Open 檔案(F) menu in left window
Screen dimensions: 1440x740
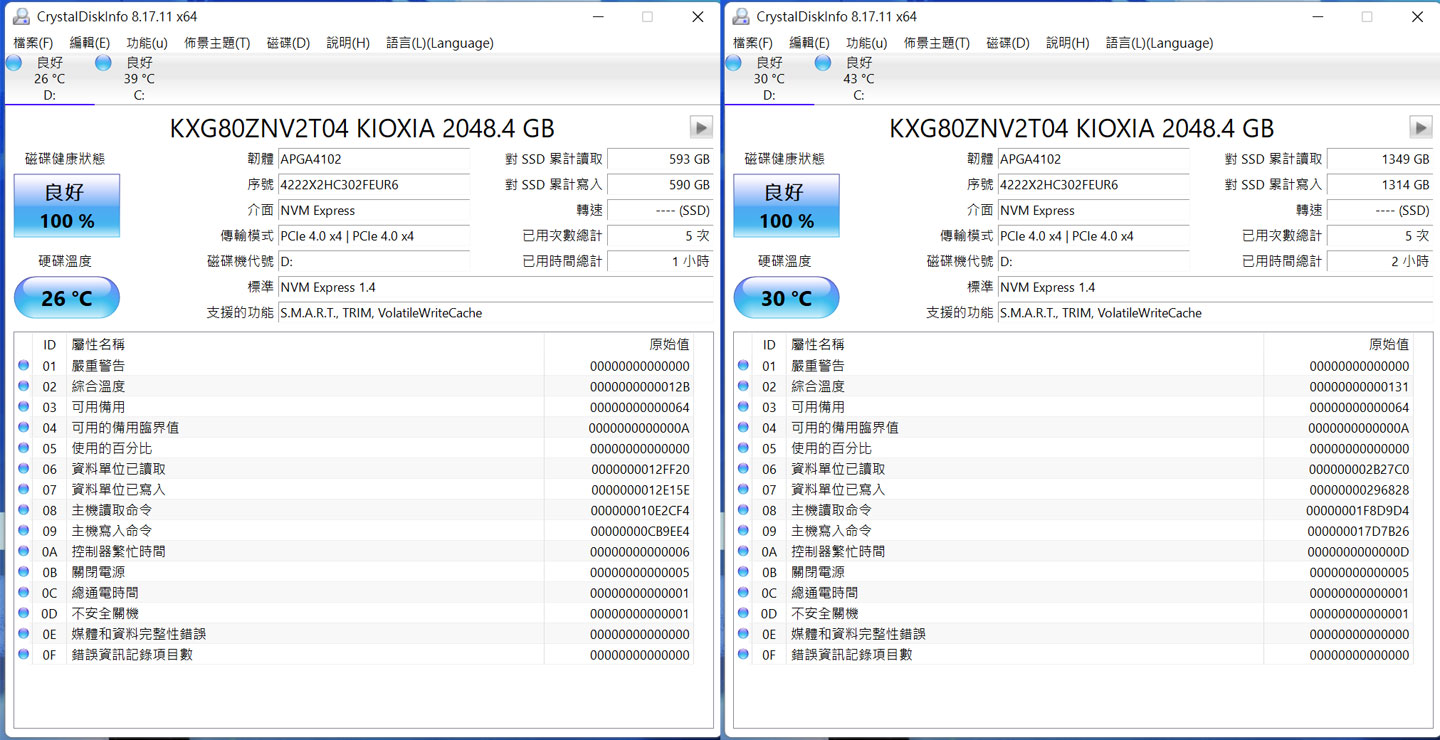point(33,43)
